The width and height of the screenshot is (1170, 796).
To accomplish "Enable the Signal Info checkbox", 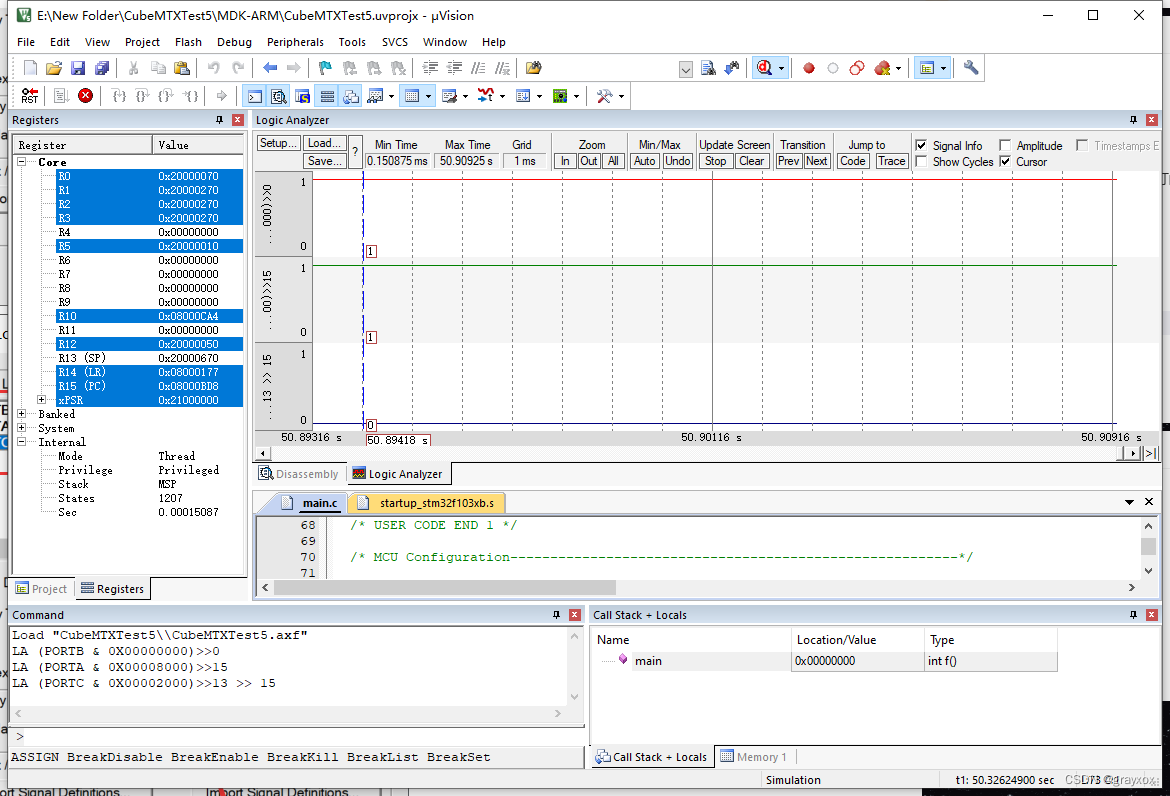I will (x=922, y=145).
